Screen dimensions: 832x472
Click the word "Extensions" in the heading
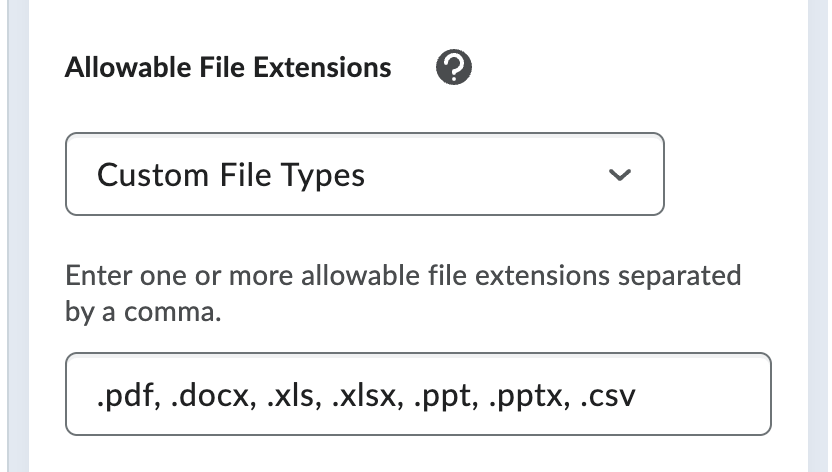(322, 68)
